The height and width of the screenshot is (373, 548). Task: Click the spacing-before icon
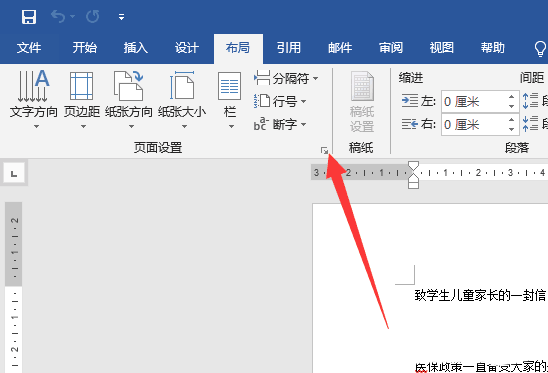click(x=531, y=101)
